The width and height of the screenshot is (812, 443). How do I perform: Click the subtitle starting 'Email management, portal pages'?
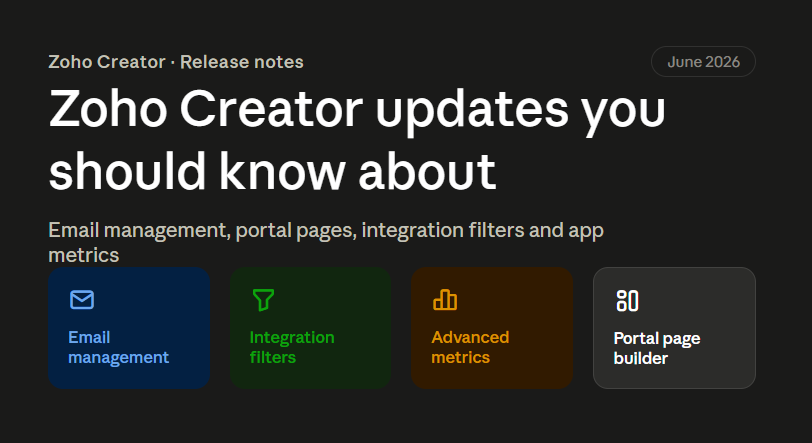(x=326, y=242)
